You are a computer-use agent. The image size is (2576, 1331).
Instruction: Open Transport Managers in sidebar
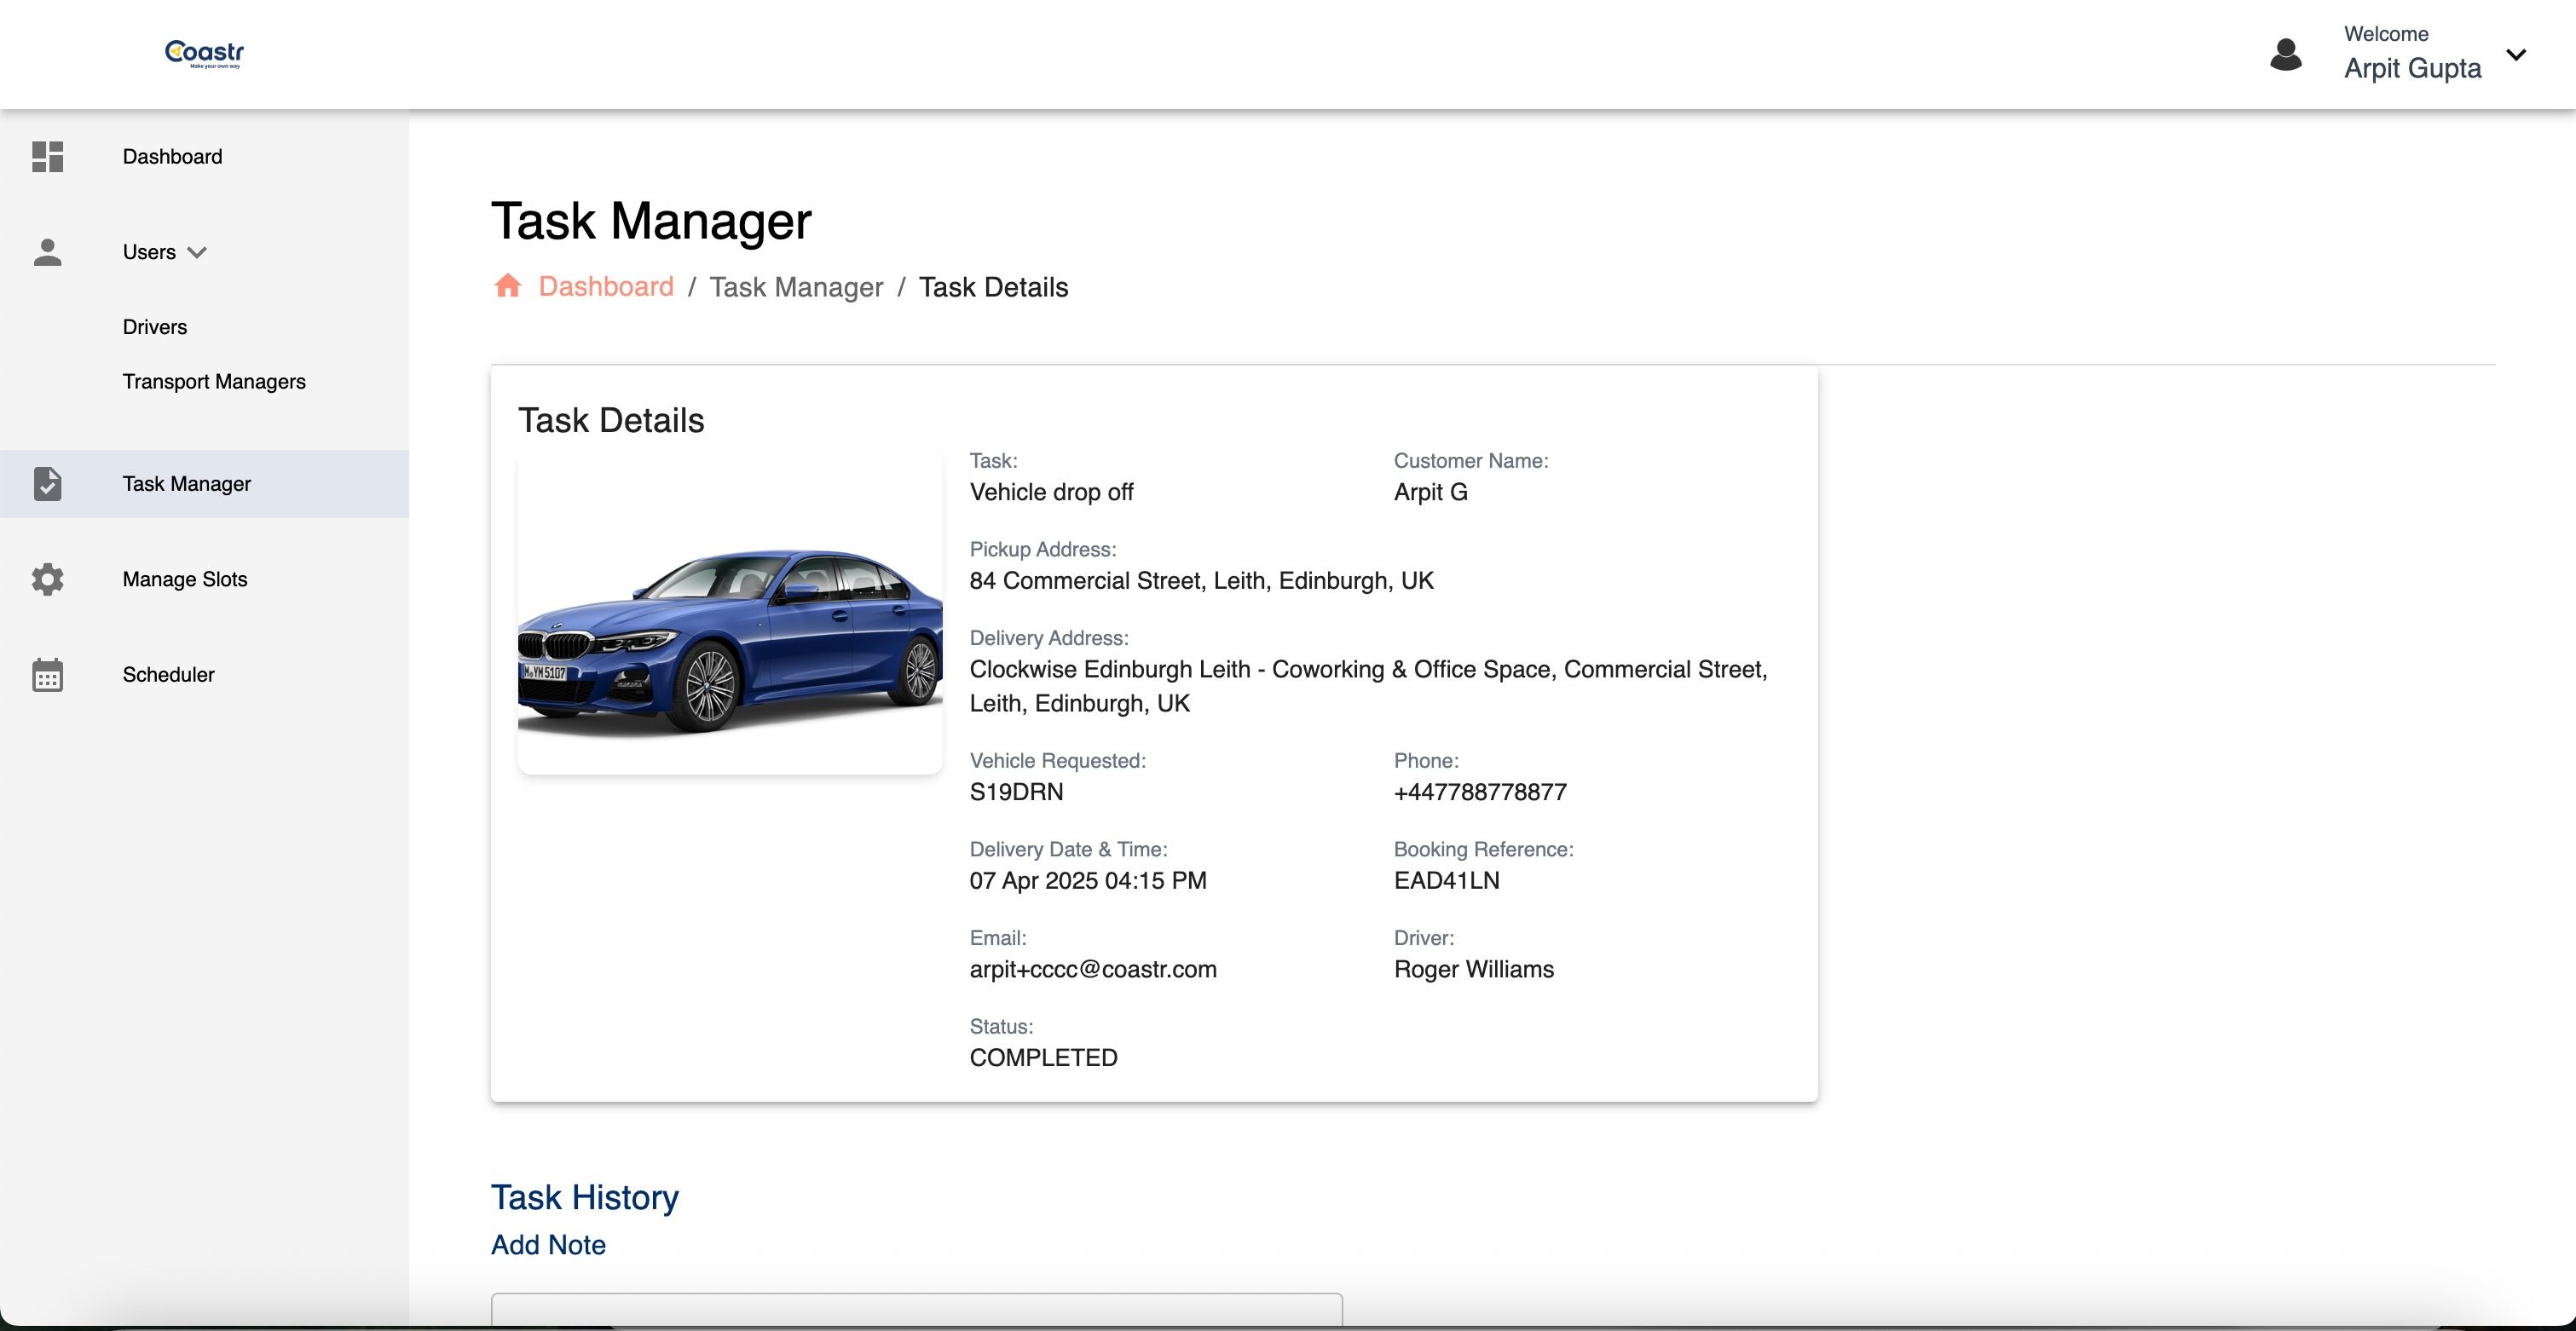tap(214, 382)
